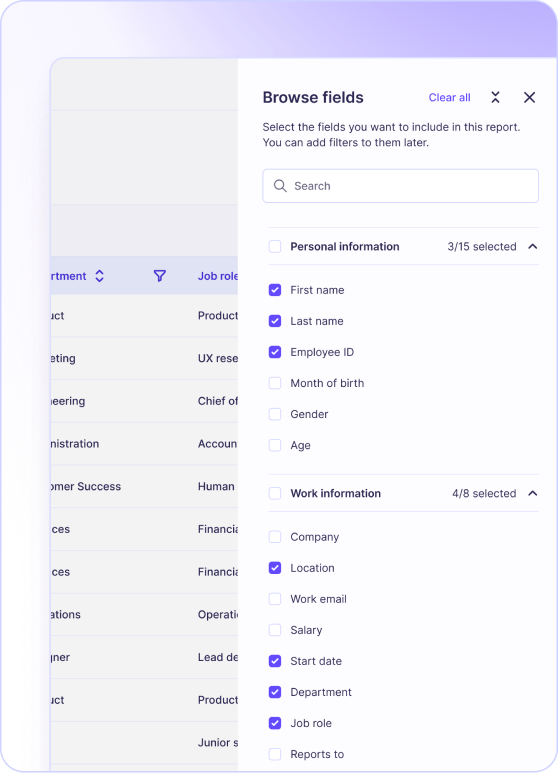Click the Job role column header
The image size is (559, 773).
coord(217,276)
